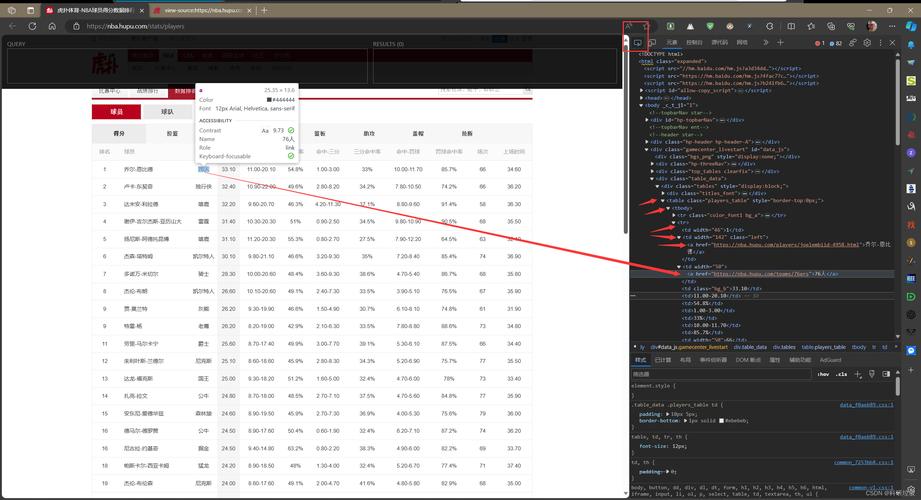This screenshot has height=500, width=921.
Task: Open DevTools settings gear
Action: pyautogui.click(x=867, y=43)
